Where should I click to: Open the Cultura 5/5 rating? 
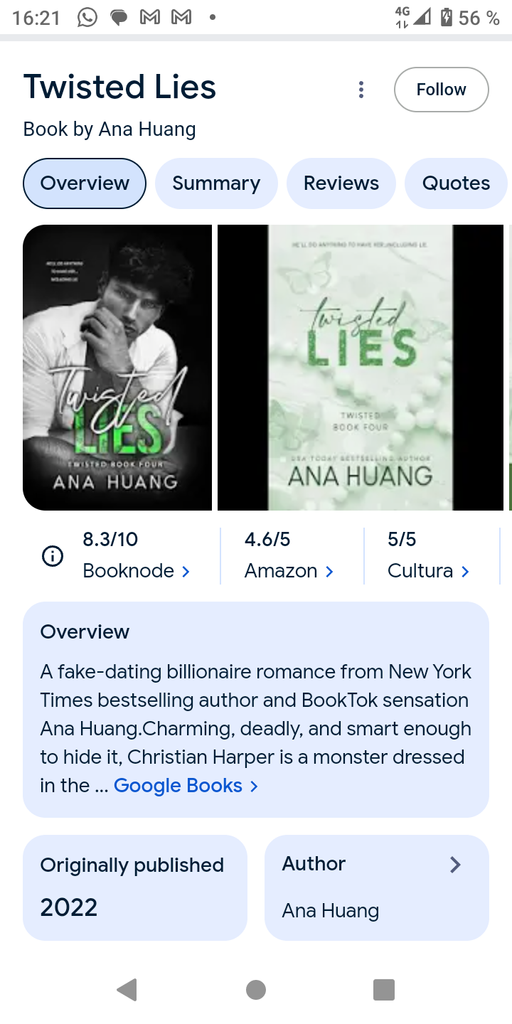[428, 556]
